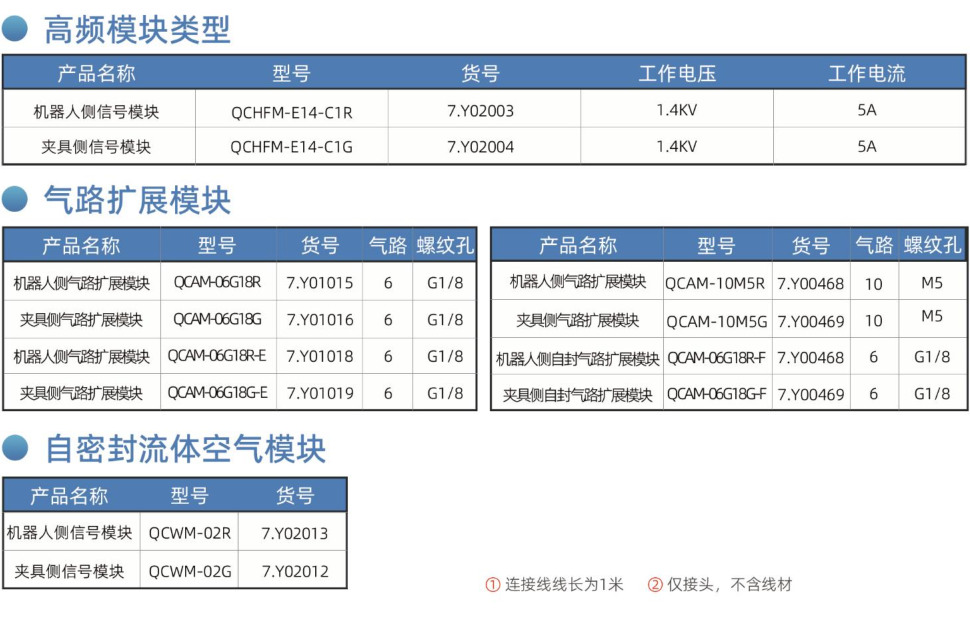Click 7.Y00469 in the QCAM-06G18G-F row
This screenshot has width=970, height=623.
tap(810, 395)
